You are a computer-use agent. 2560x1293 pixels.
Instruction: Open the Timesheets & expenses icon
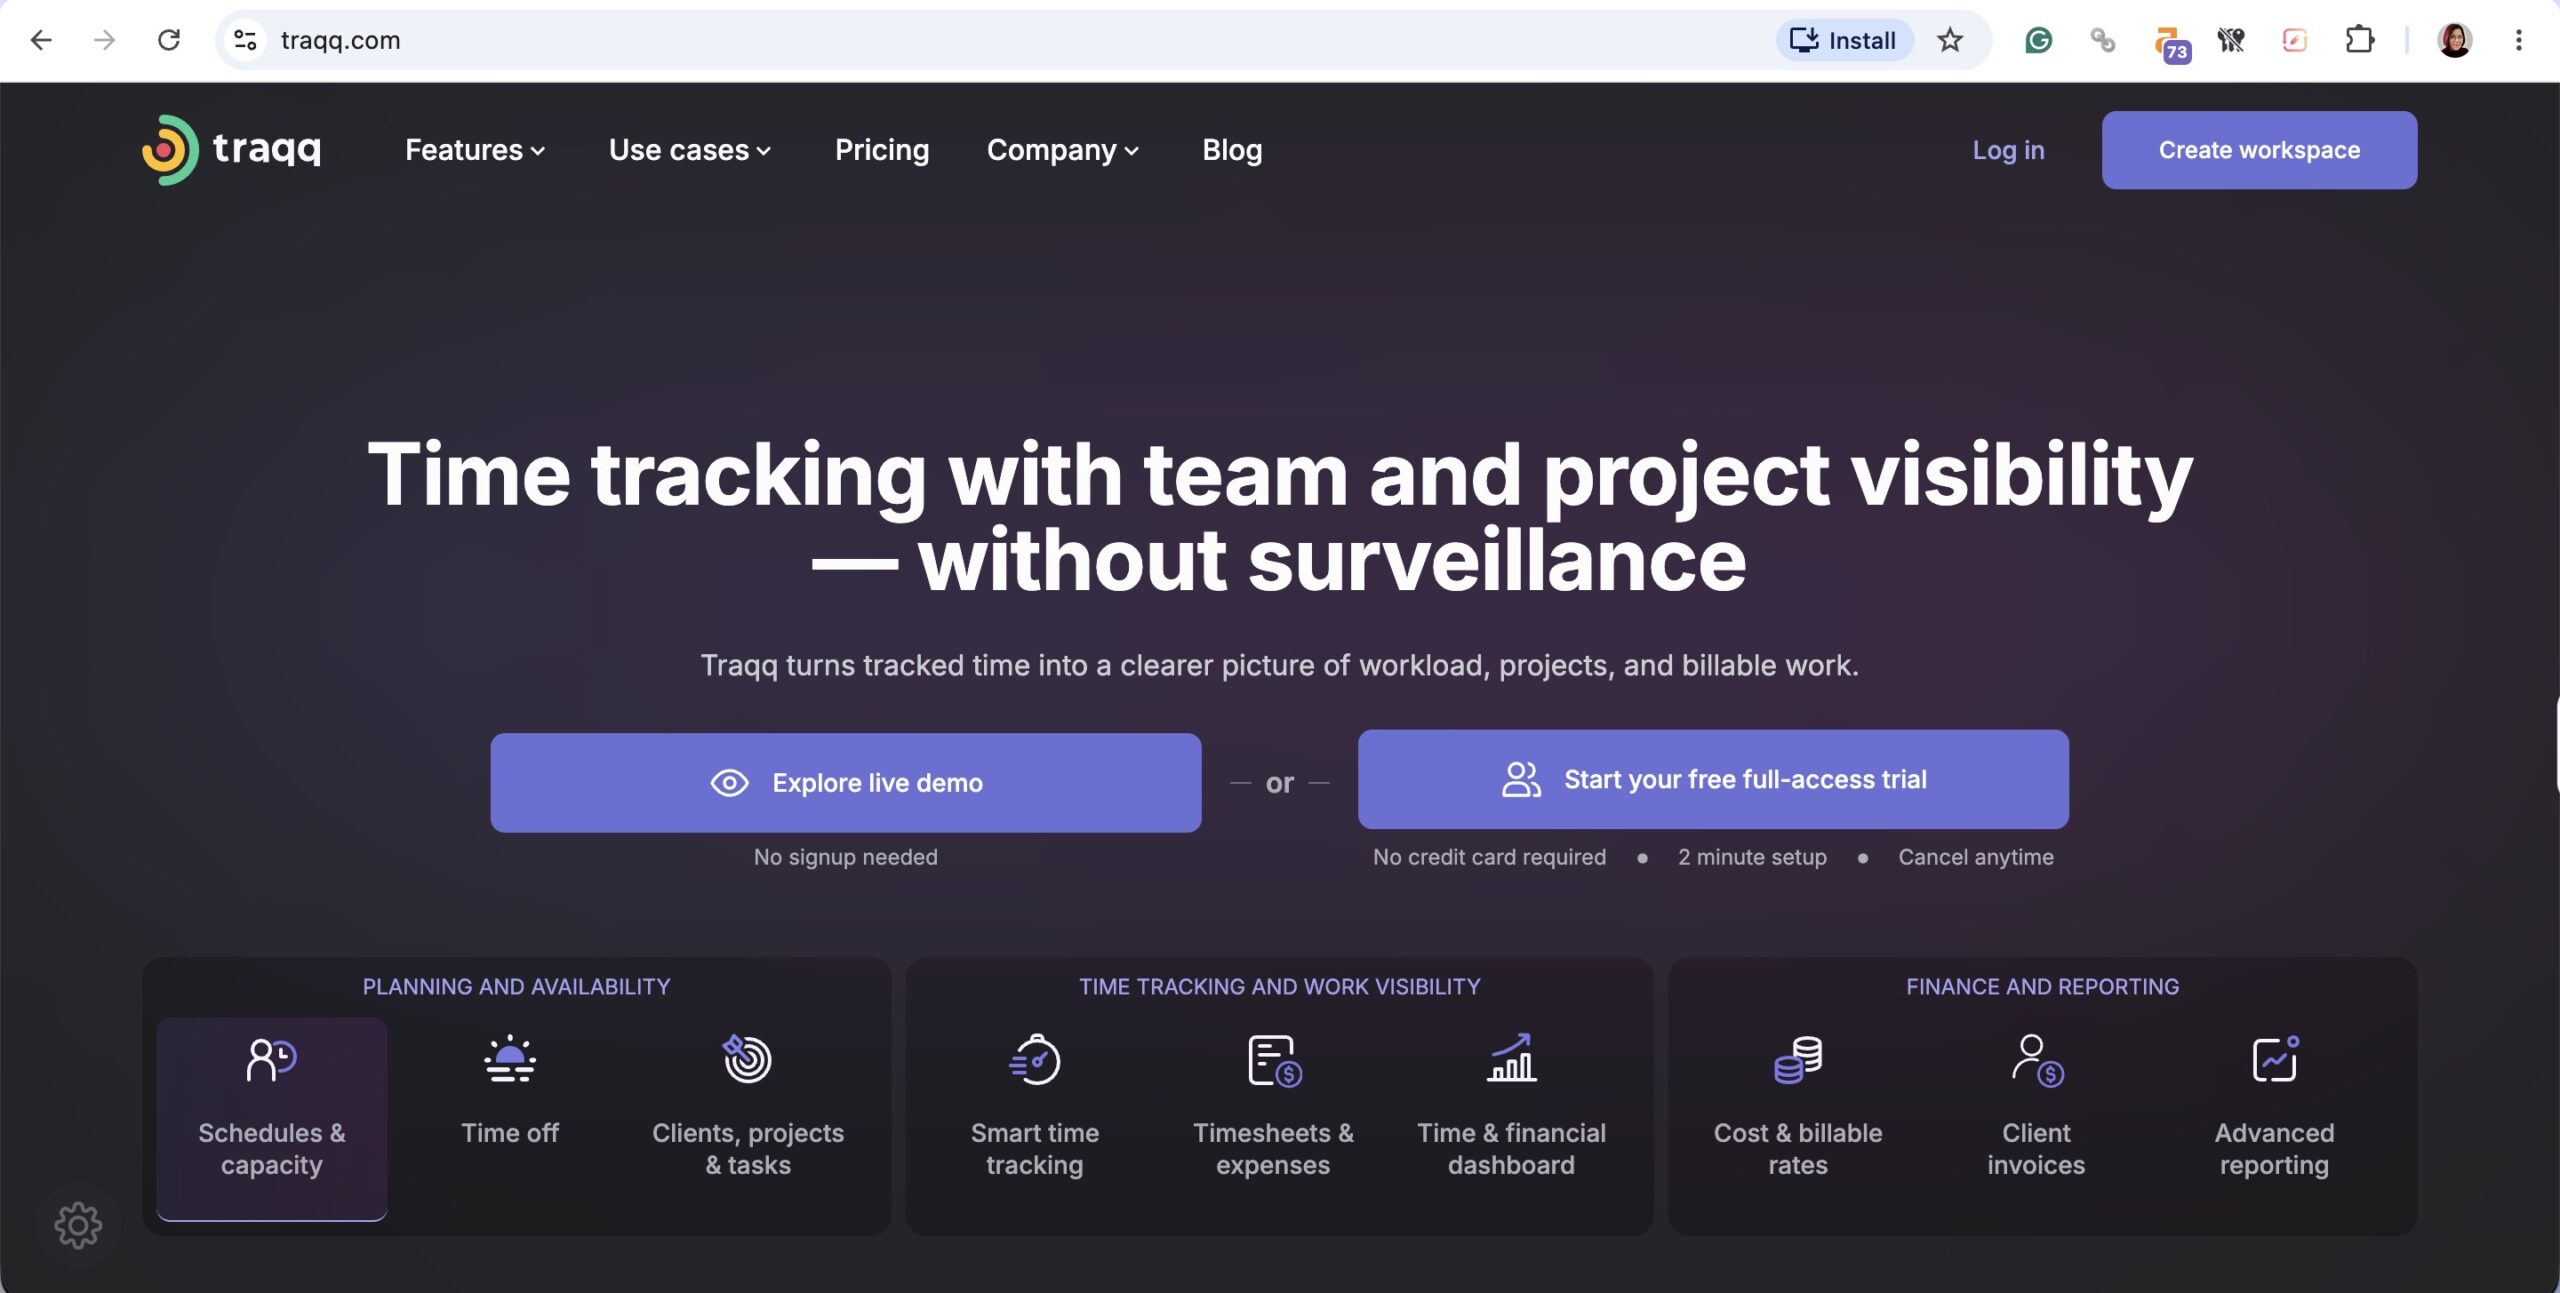[1274, 1060]
